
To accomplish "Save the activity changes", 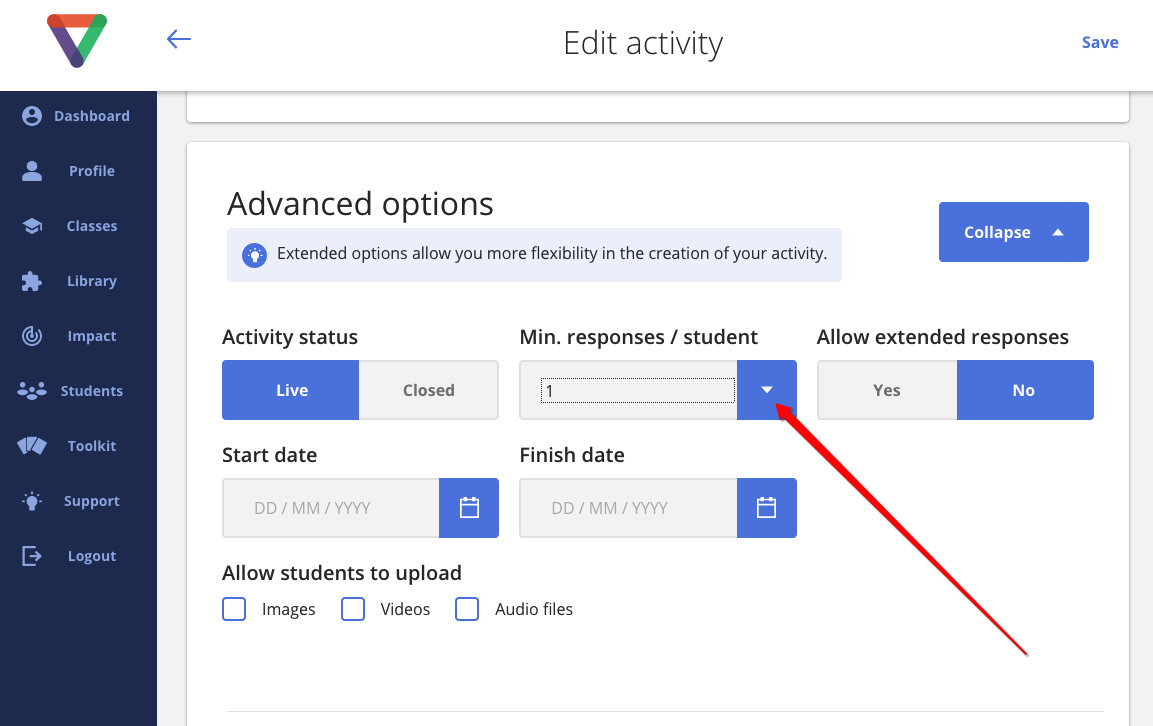I will (1099, 42).
